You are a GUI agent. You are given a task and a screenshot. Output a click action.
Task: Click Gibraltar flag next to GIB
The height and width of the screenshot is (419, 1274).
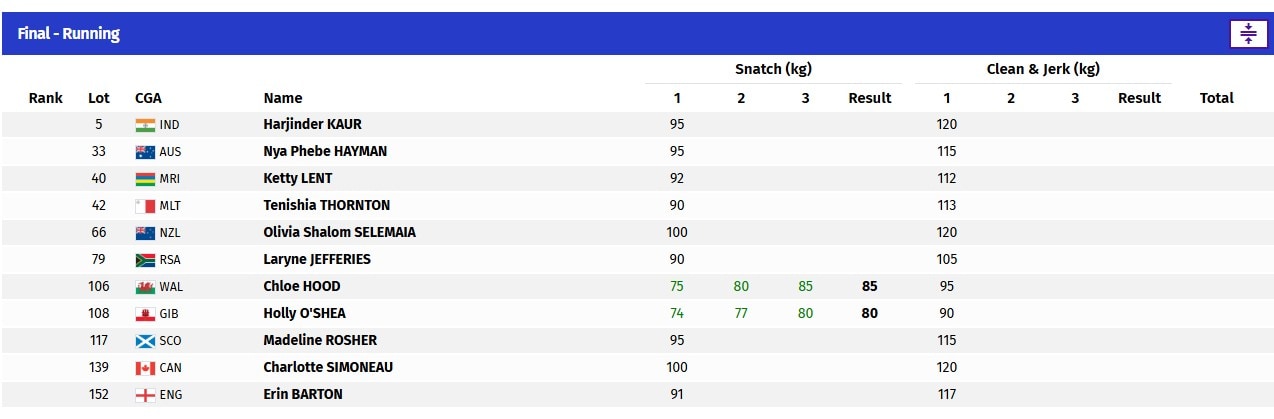point(145,314)
